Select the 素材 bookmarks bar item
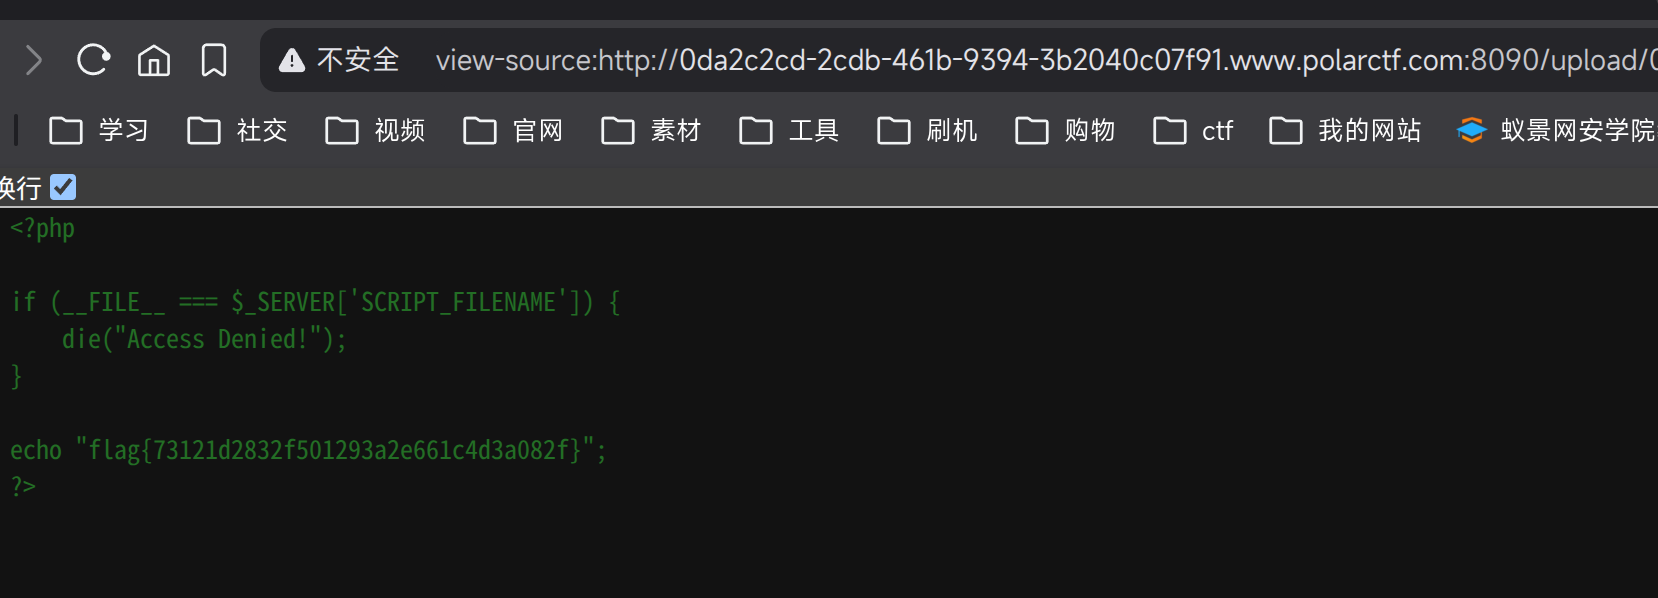The height and width of the screenshot is (598, 1658). click(x=651, y=130)
